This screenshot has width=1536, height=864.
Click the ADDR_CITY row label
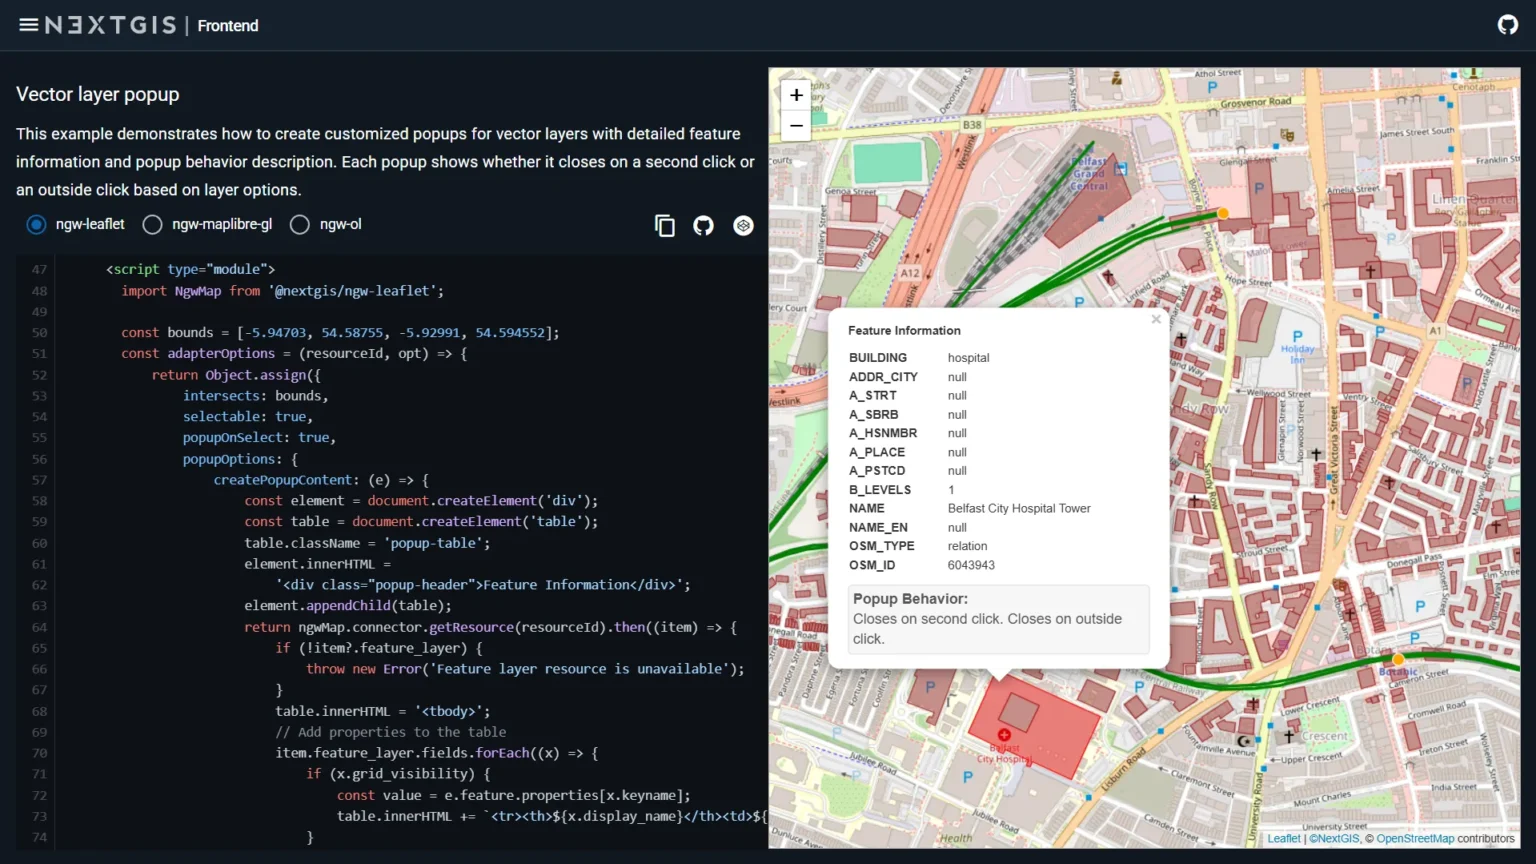[x=883, y=377]
